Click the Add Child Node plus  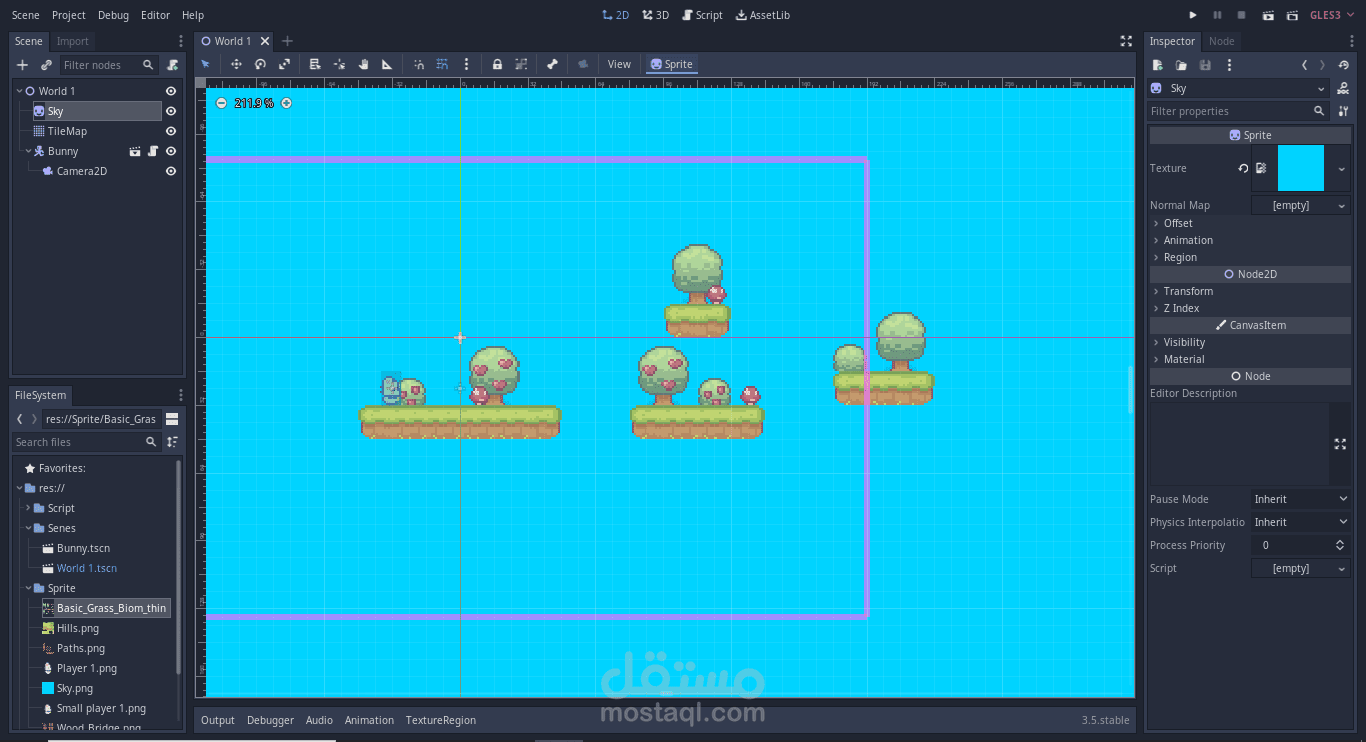coord(22,65)
